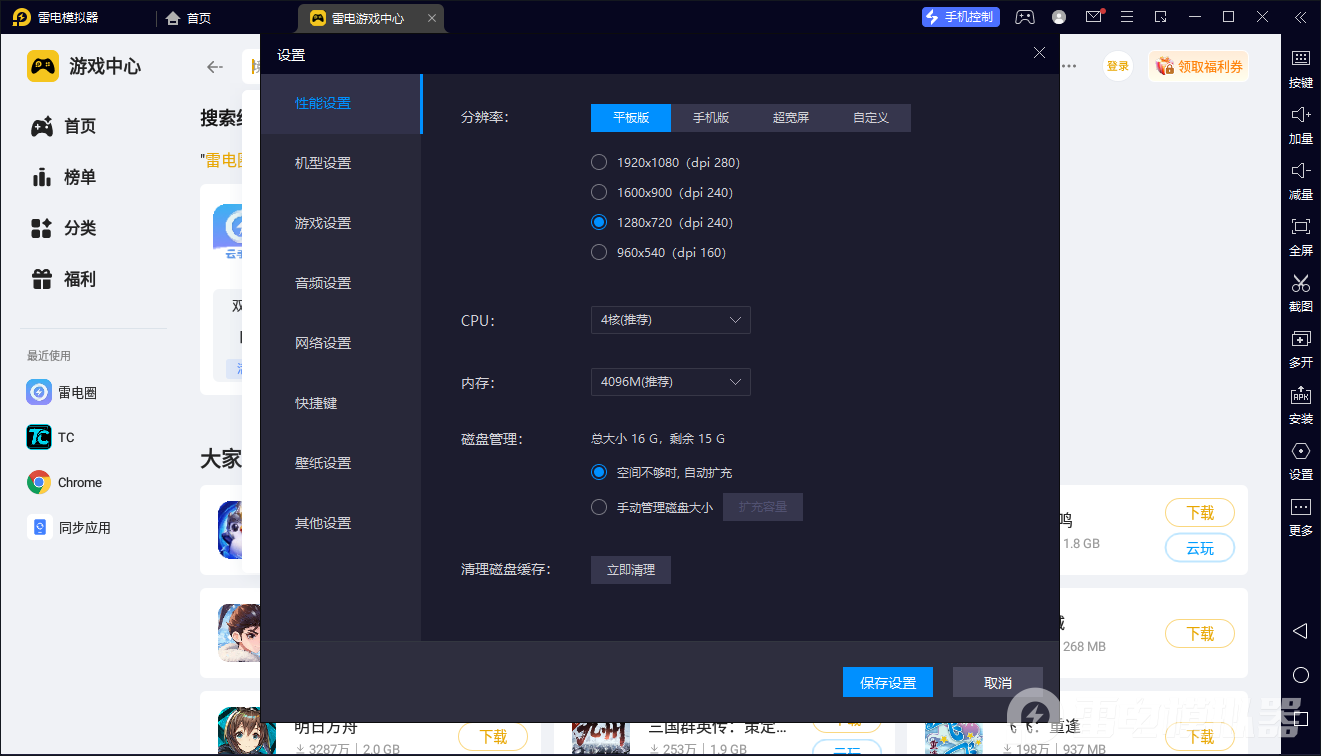Viewport: 1321px width, 756px height.
Task: Expand the CPU 4核 dropdown
Action: tap(670, 320)
